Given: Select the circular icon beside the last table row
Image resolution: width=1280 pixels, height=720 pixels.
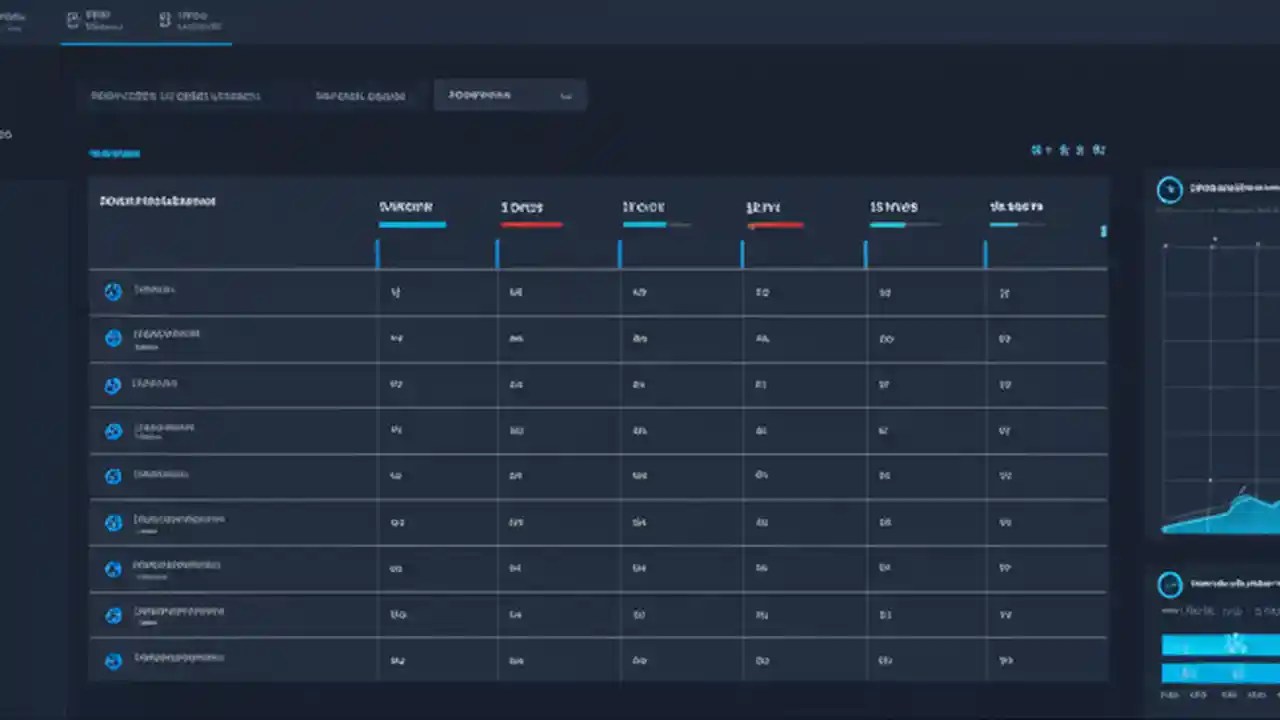Looking at the screenshot, I should pos(113,660).
